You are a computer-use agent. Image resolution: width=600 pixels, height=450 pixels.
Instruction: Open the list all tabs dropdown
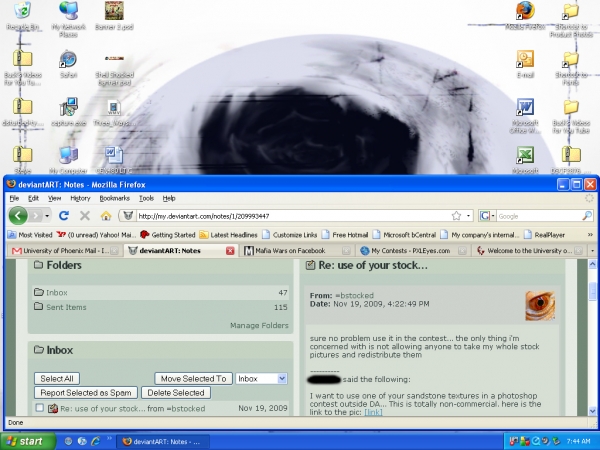(x=592, y=251)
